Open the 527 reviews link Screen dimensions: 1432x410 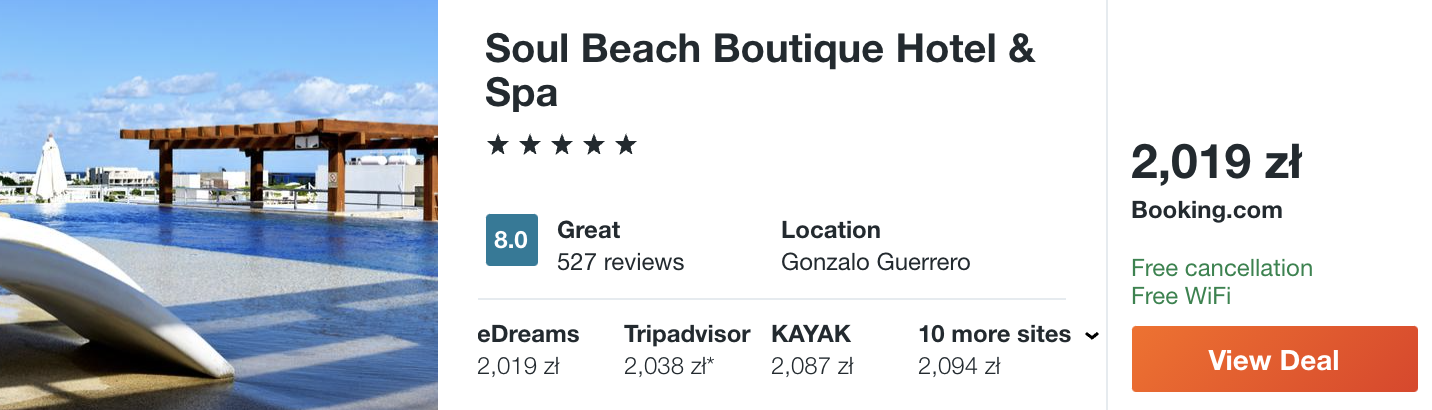tap(620, 262)
